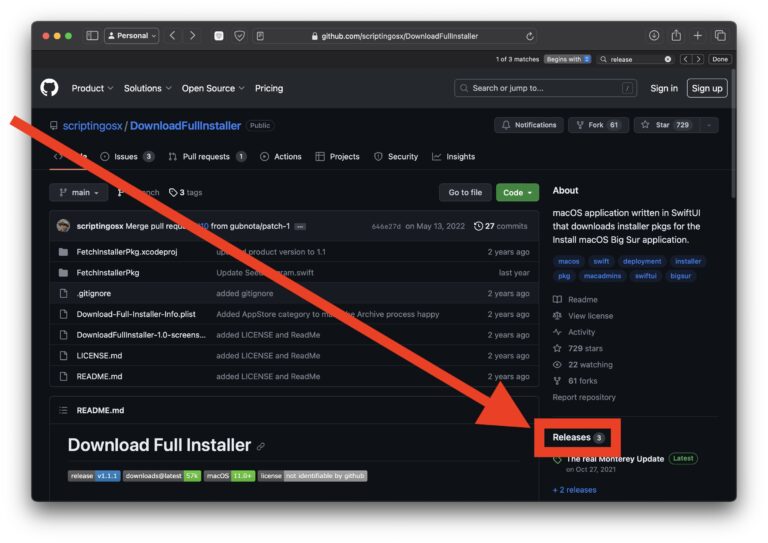Click Done in the find bar

(x=720, y=59)
